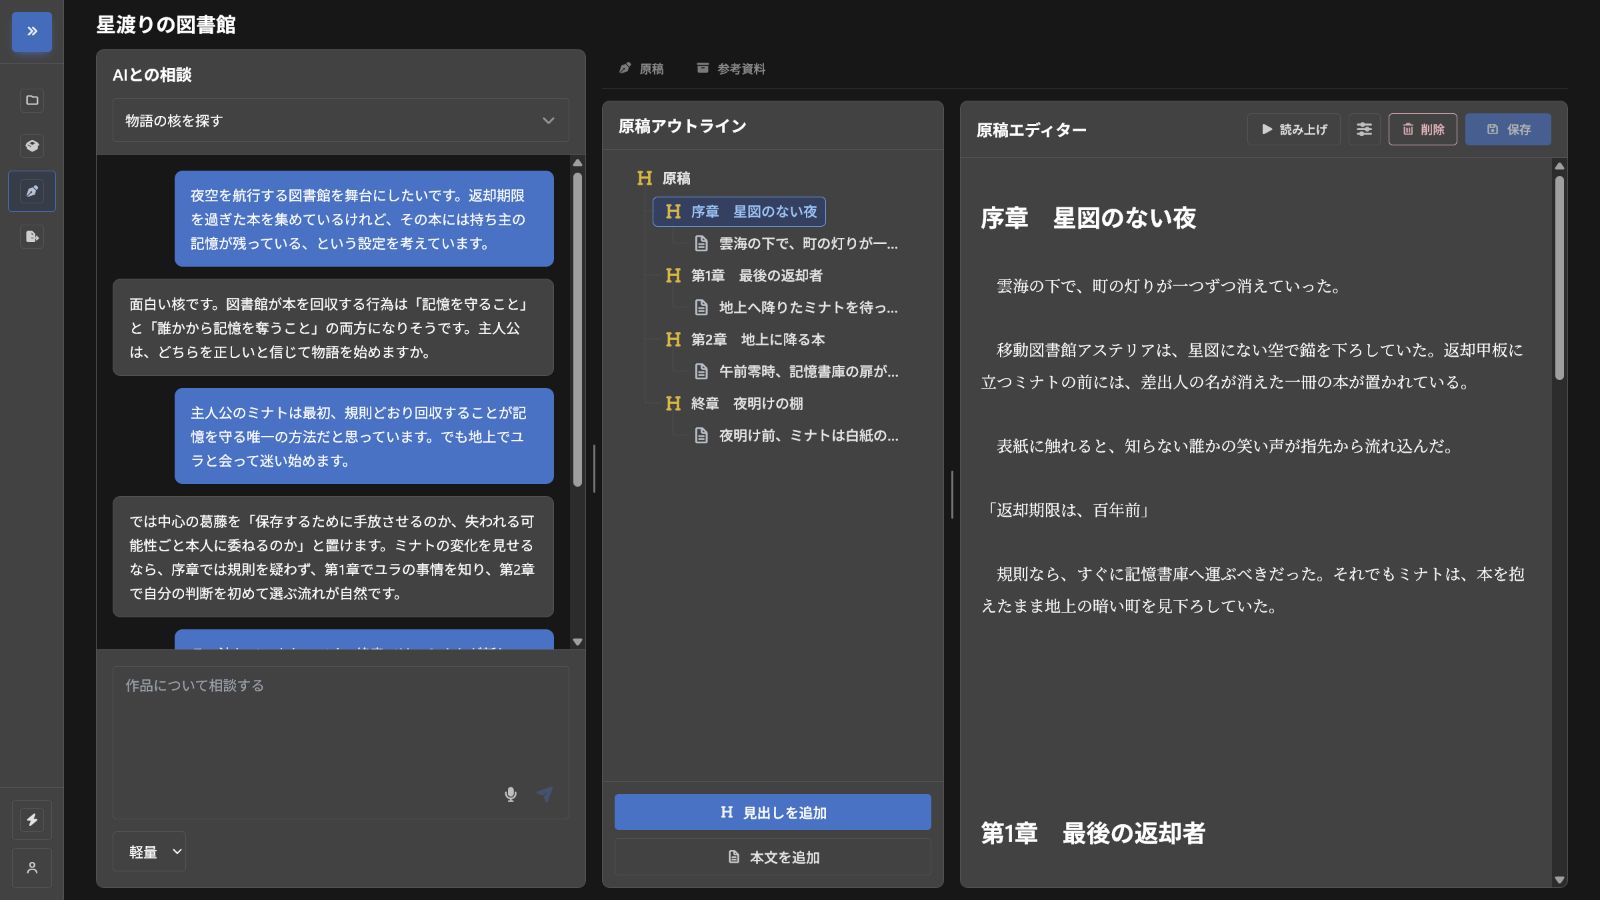Click document icon beside 雲海の下で
1600x900 pixels.
click(702, 244)
